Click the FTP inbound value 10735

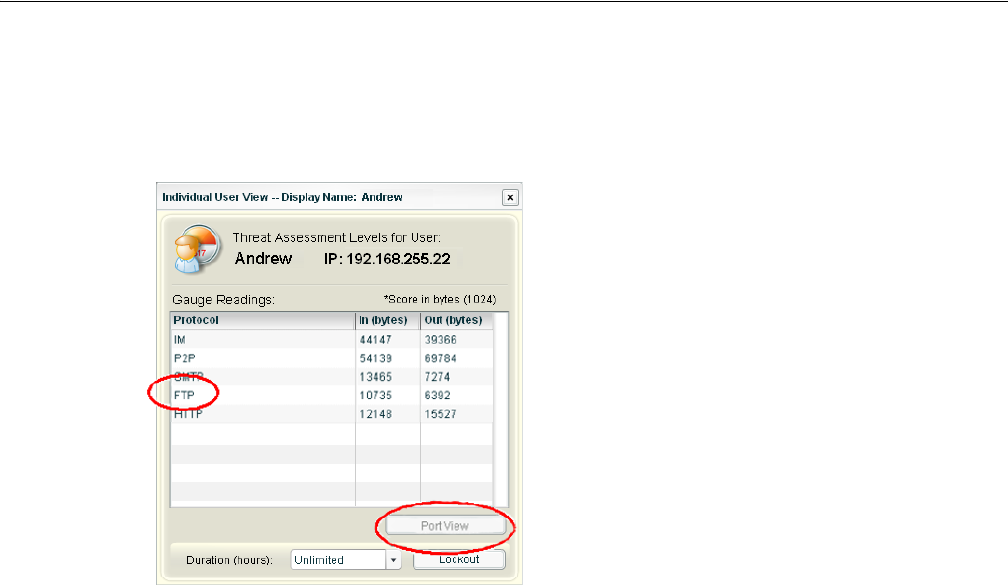pos(376,396)
